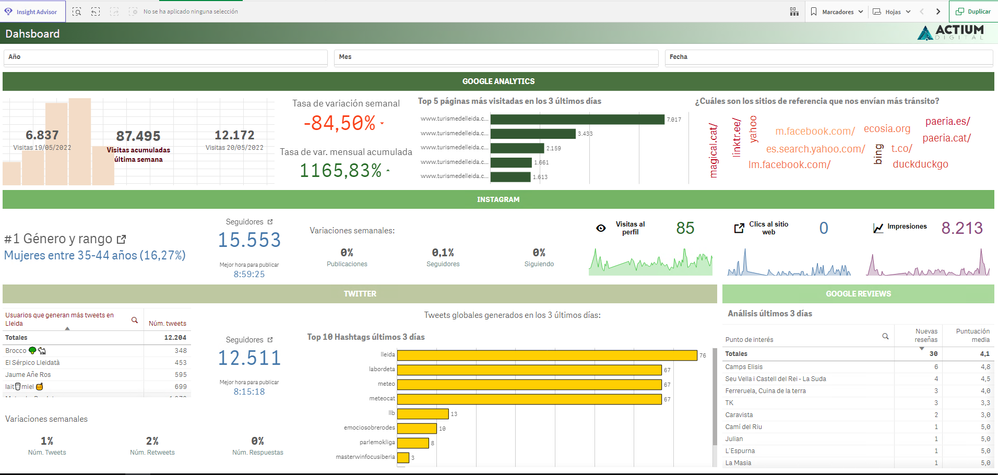Click the Duplicar button
Viewport: 998px width, 475px height.
point(972,12)
